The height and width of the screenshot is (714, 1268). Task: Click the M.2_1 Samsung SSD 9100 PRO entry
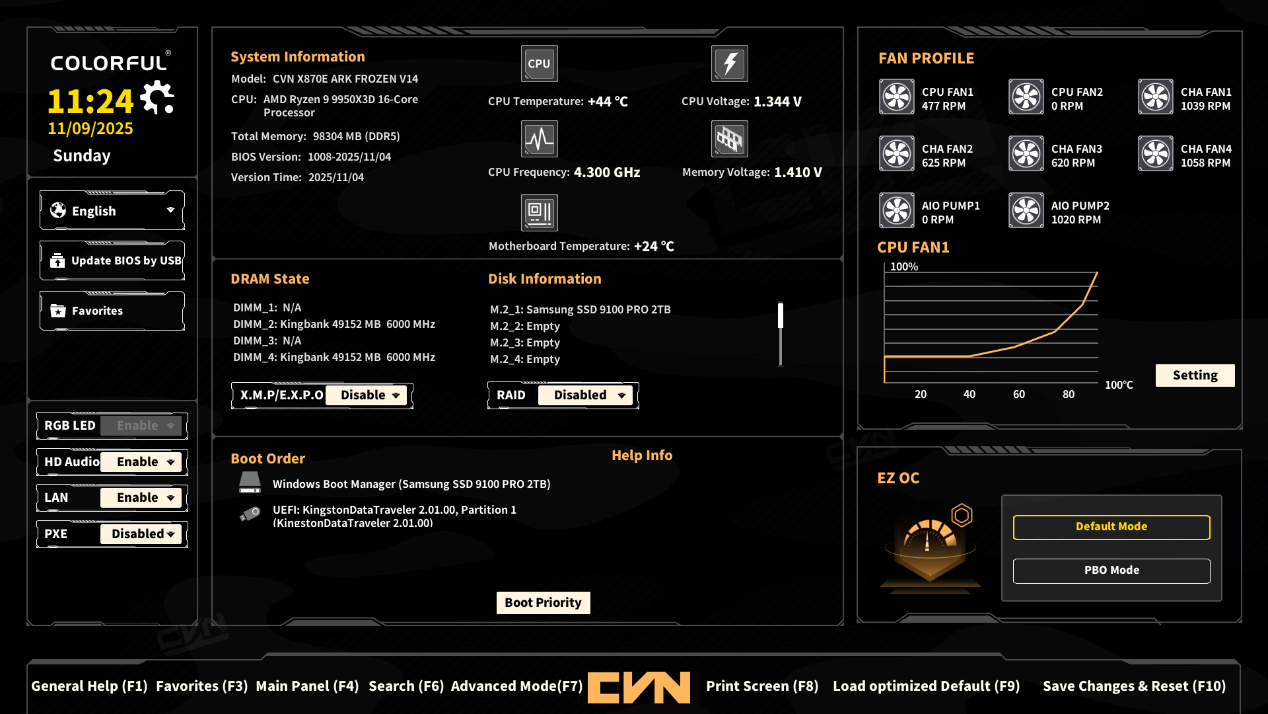pyautogui.click(x=580, y=310)
